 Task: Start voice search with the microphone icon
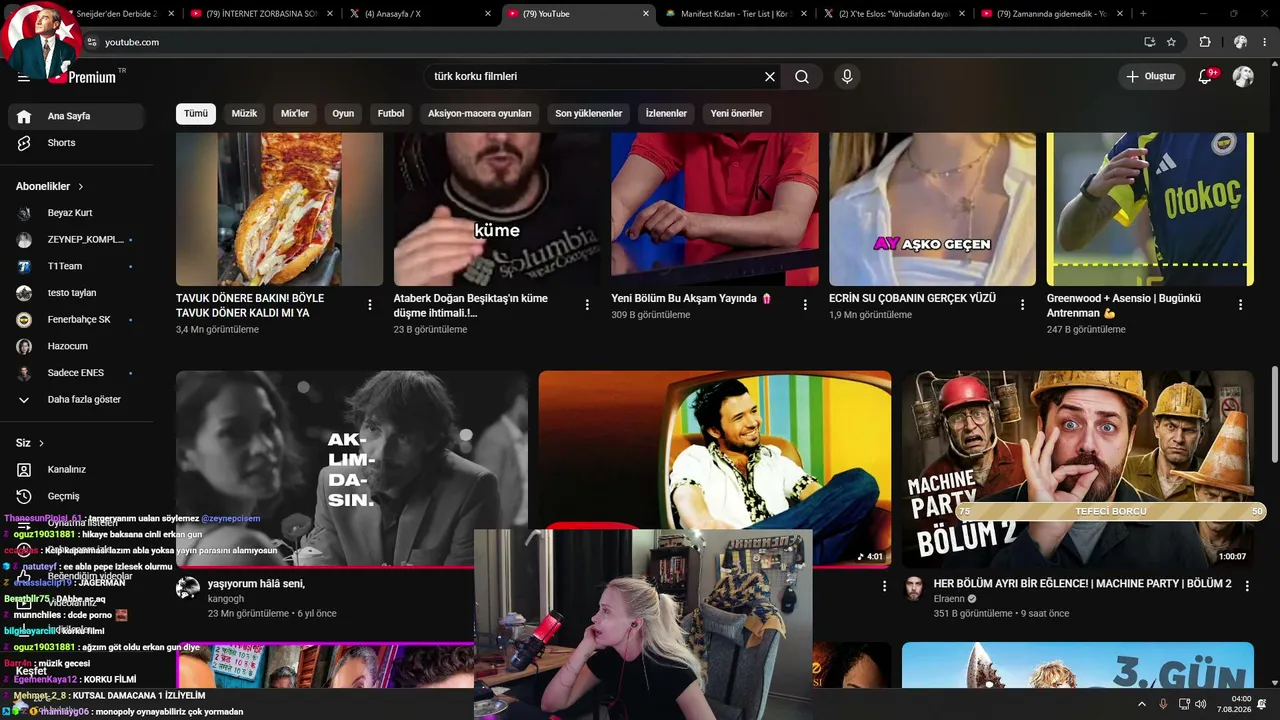point(847,77)
